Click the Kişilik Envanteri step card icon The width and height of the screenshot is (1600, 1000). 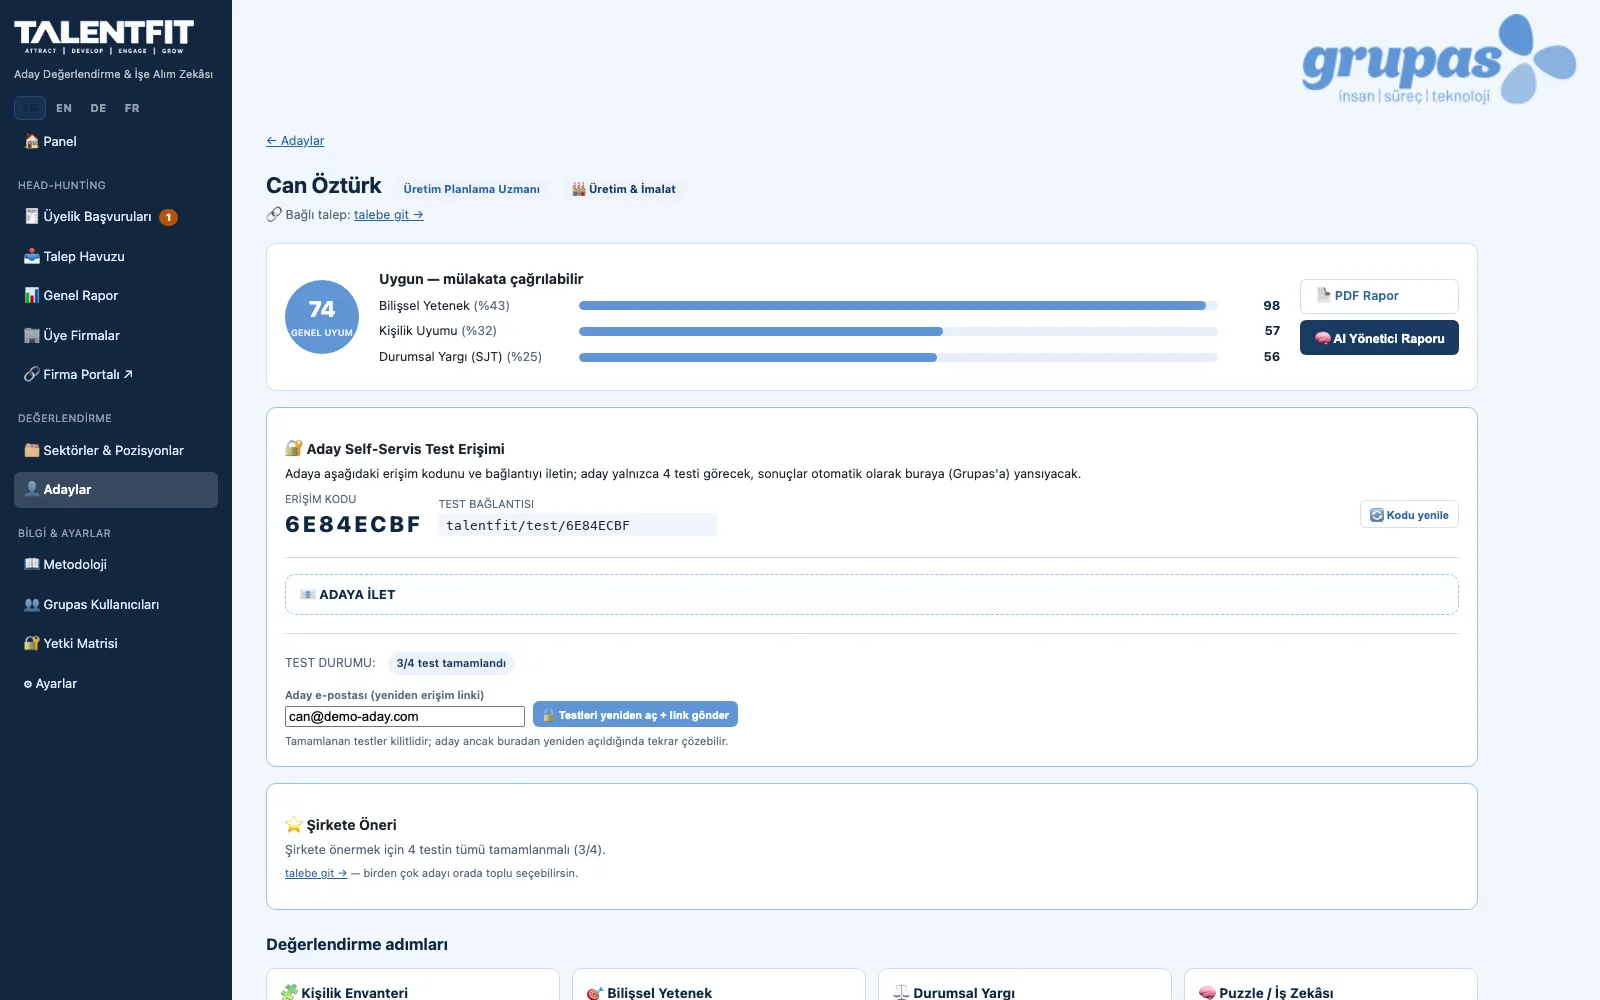(290, 992)
